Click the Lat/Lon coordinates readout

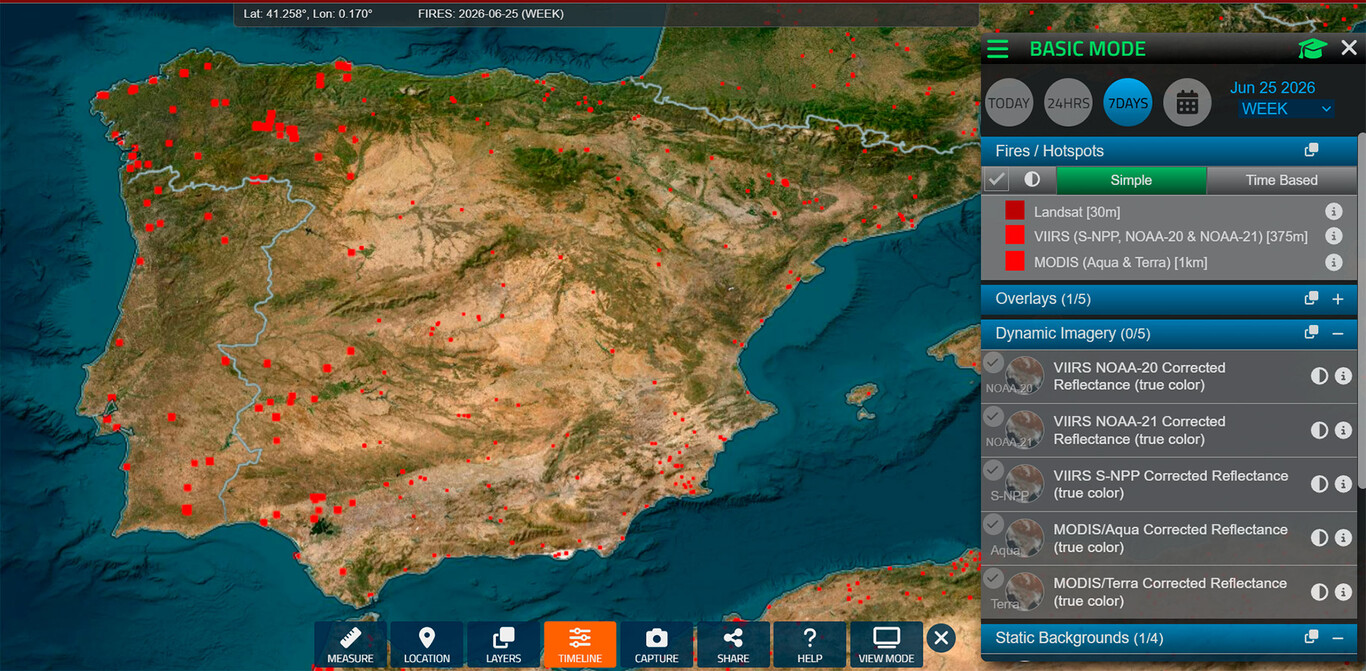[308, 14]
